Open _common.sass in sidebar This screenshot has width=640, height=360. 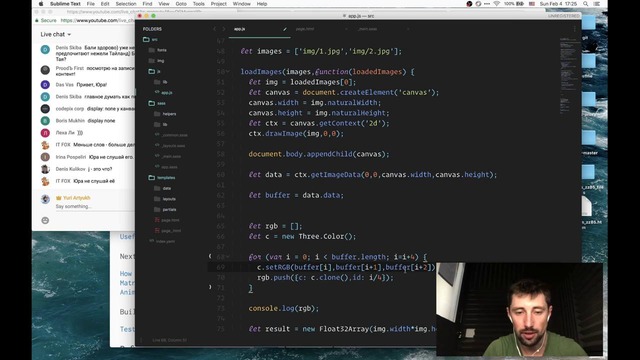(x=171, y=135)
